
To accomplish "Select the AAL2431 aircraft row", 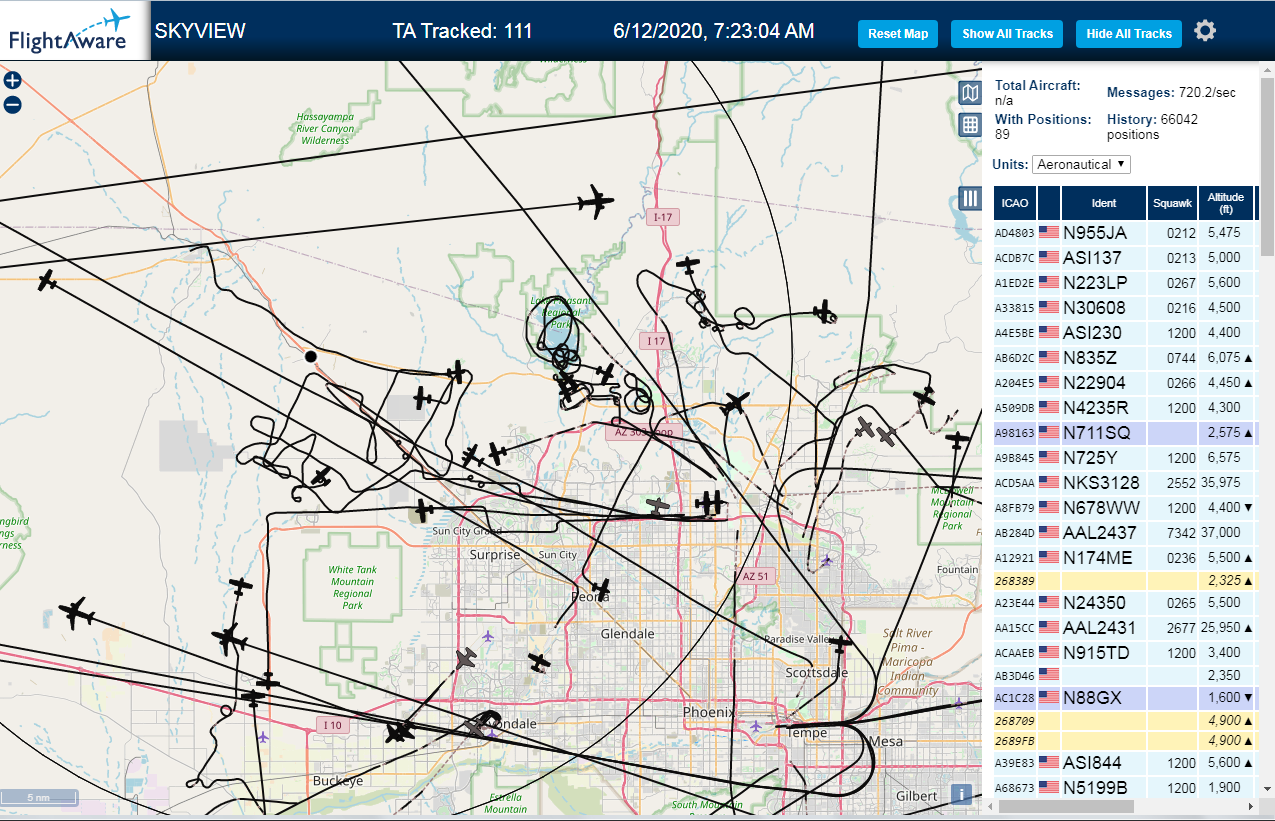I will pyautogui.click(x=1125, y=628).
